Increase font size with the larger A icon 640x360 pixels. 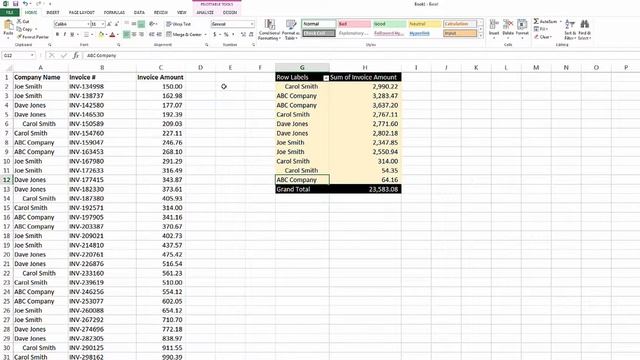[109, 24]
